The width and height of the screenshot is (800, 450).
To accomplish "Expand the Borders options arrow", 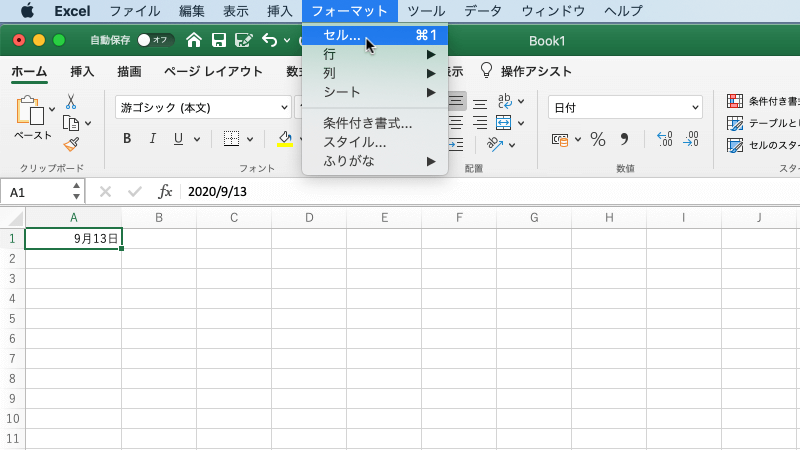I will coord(250,139).
